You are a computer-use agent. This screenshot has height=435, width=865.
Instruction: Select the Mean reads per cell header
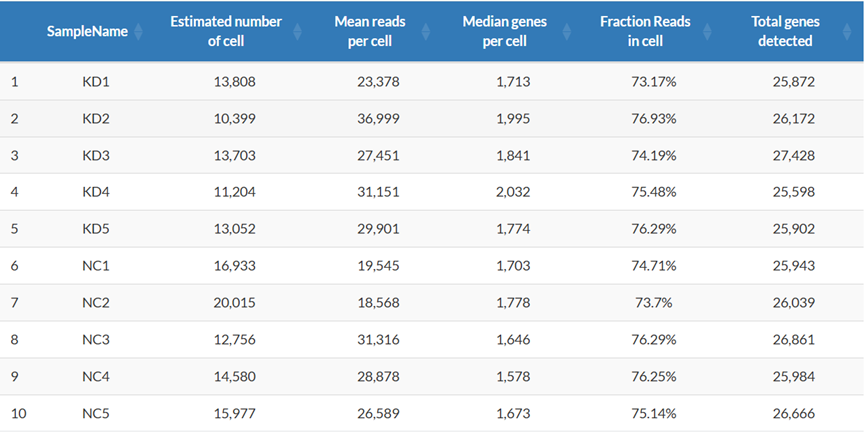tap(367, 32)
